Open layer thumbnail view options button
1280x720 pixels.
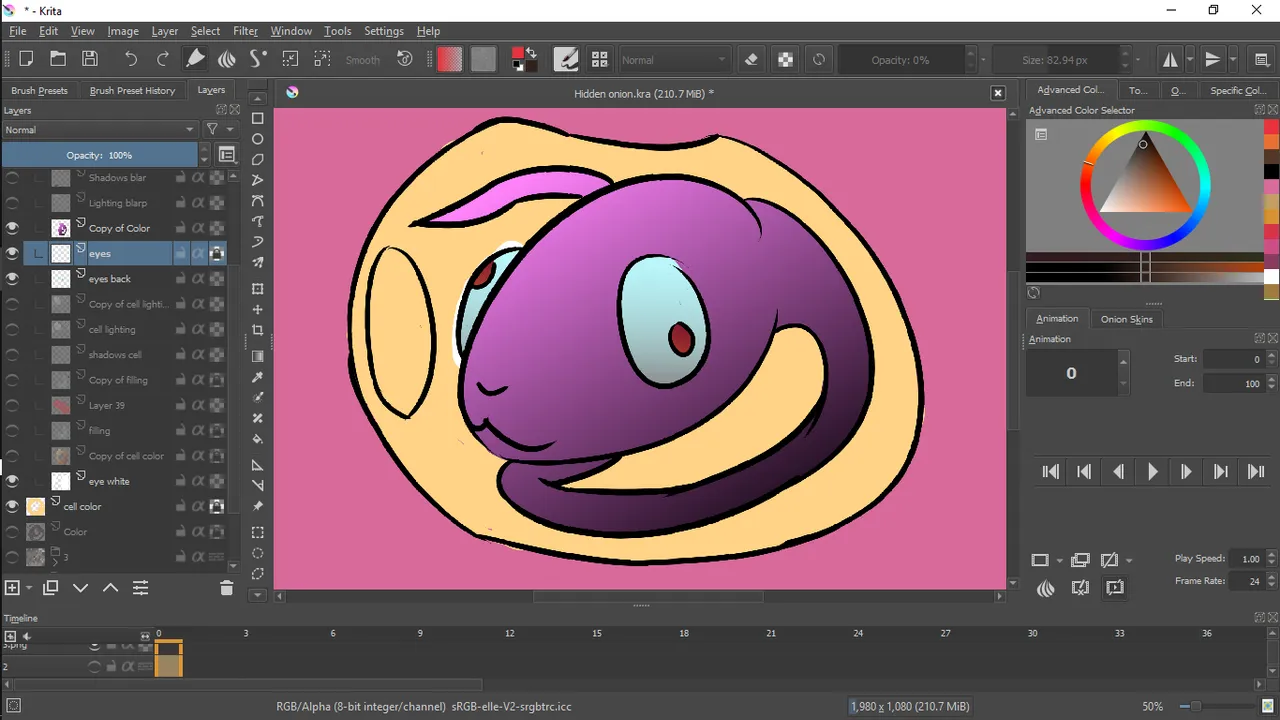pyautogui.click(x=227, y=155)
